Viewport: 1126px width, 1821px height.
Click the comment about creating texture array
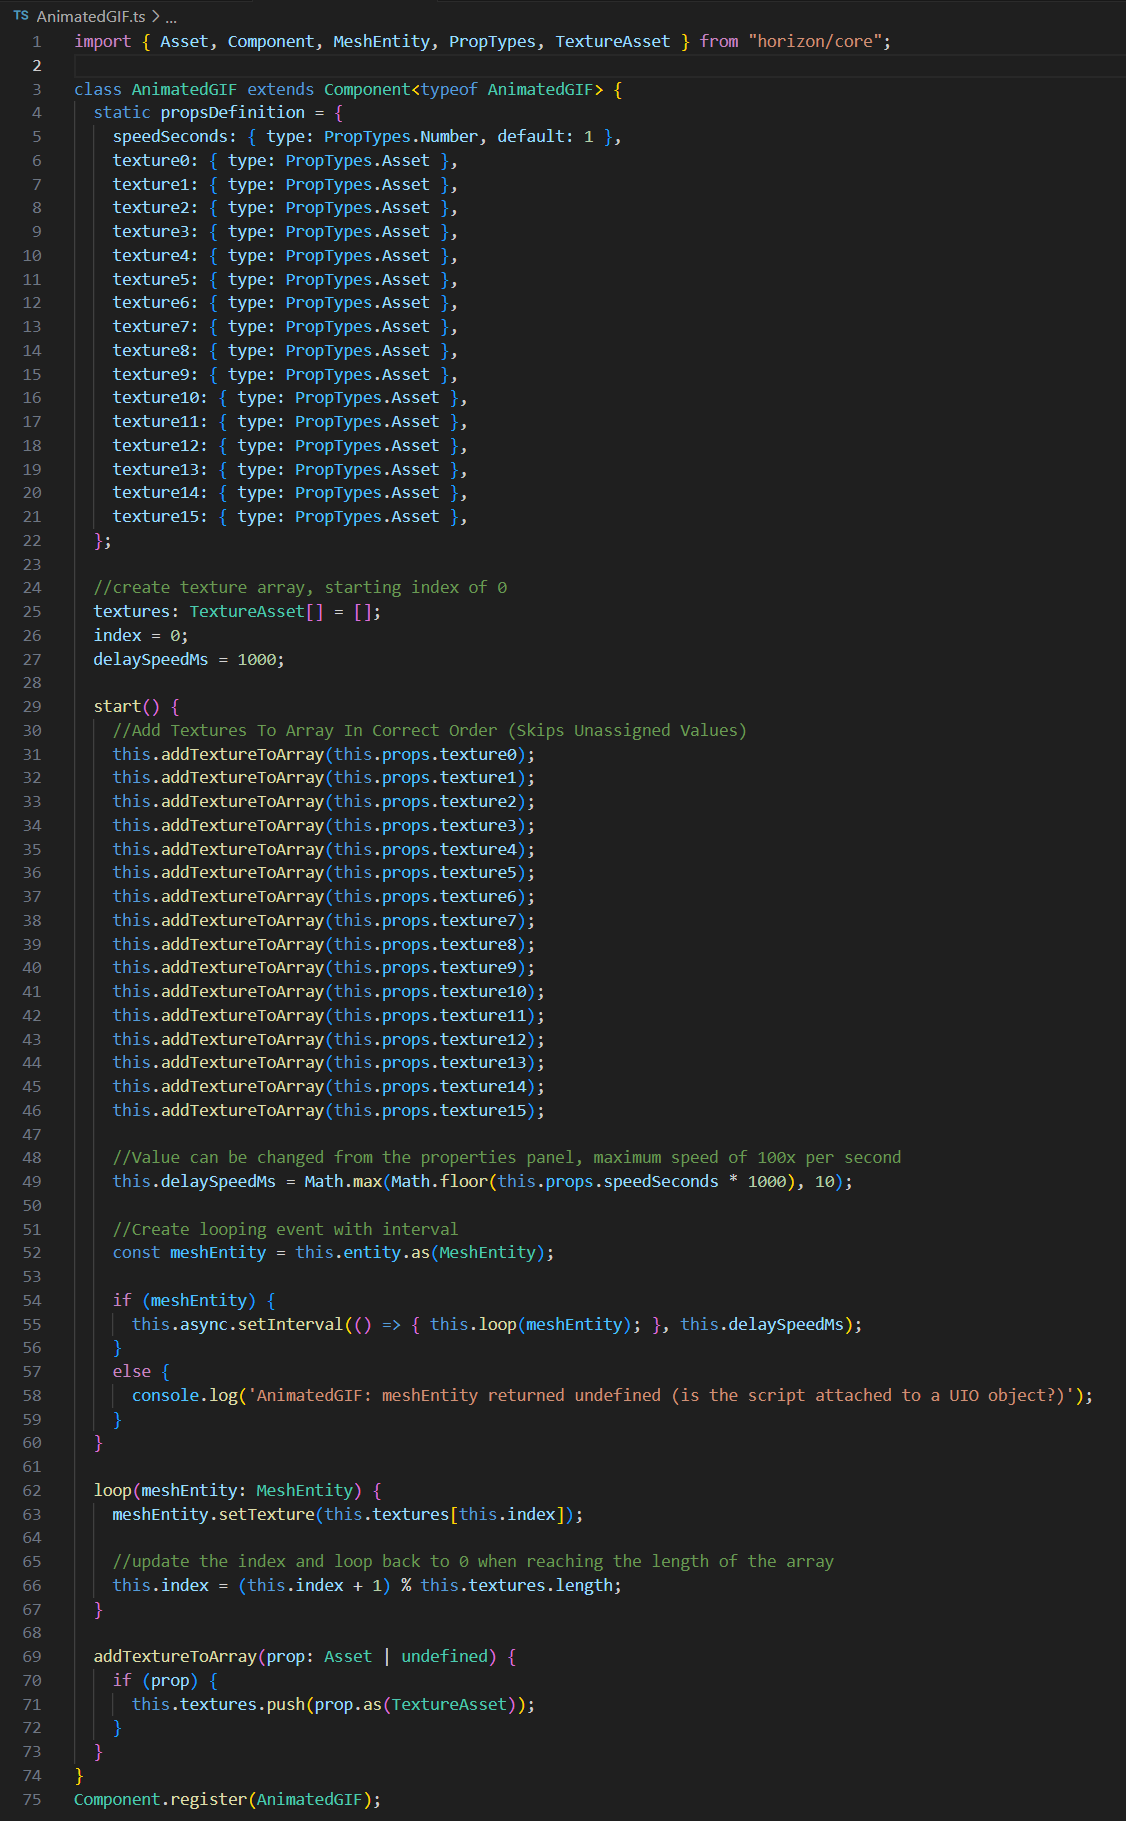[x=300, y=588]
